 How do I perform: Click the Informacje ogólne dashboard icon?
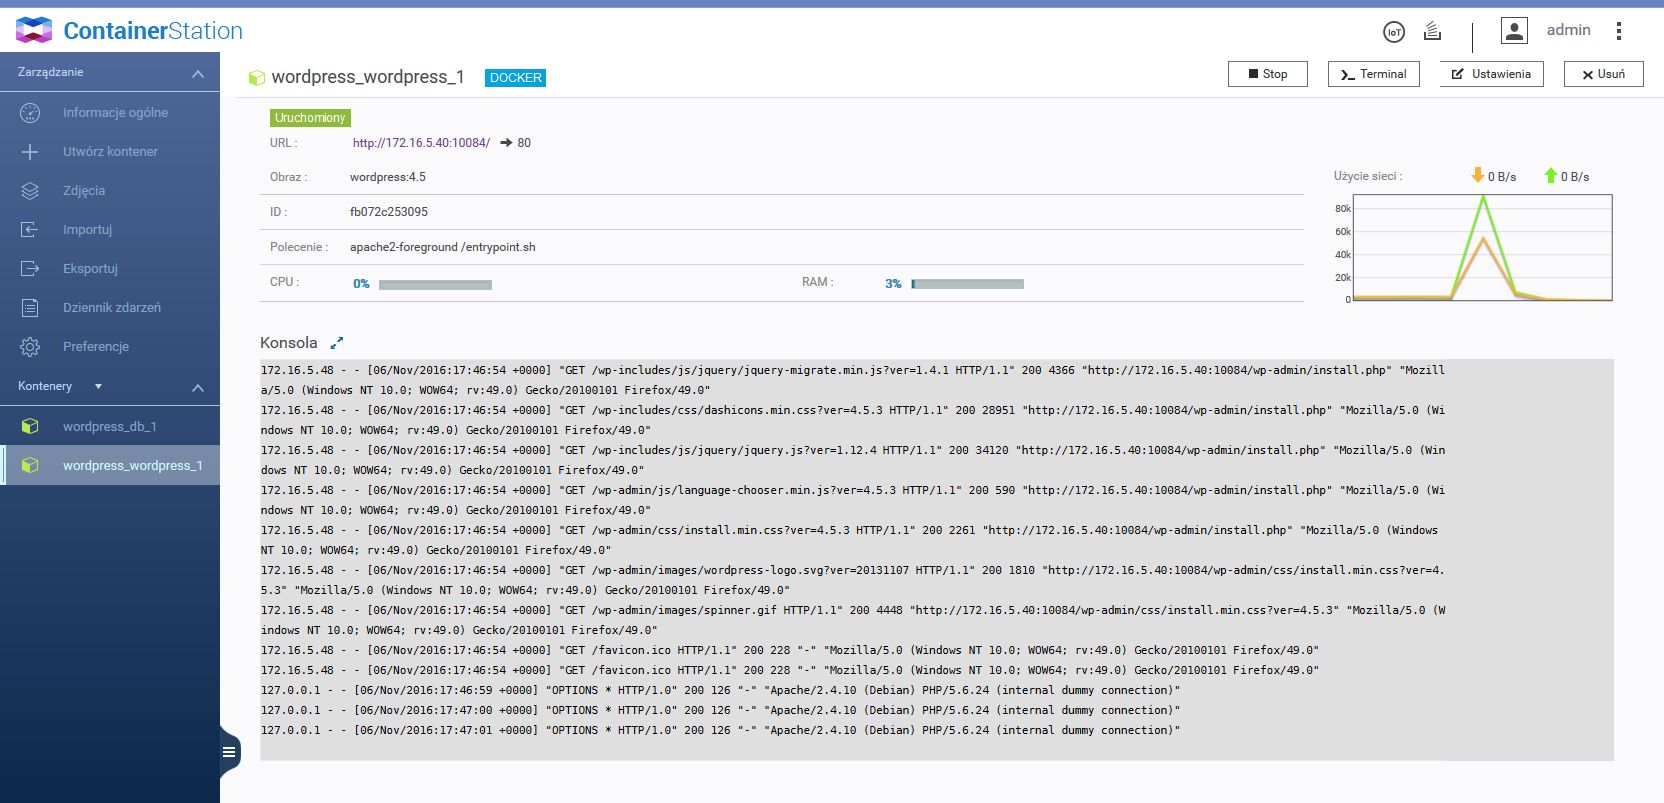click(x=30, y=113)
